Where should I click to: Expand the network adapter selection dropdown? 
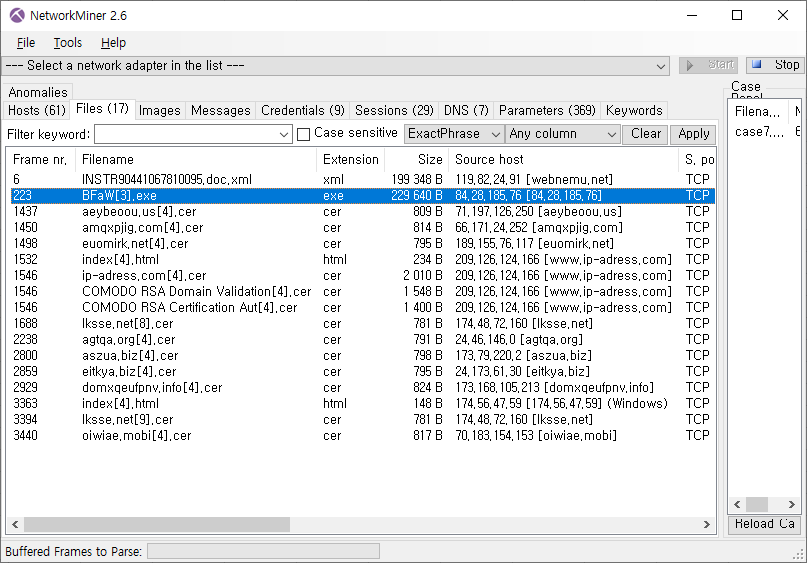(x=660, y=66)
